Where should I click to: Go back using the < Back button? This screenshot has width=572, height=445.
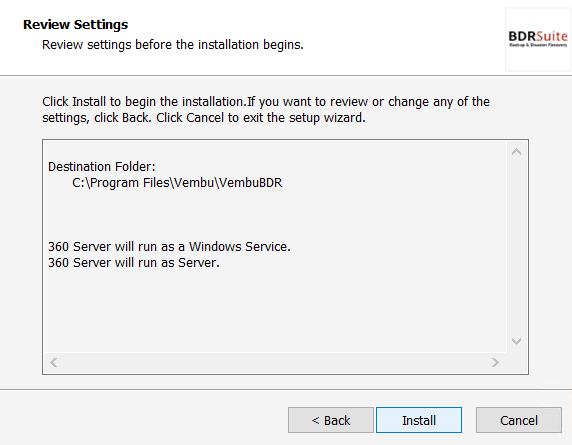click(x=331, y=420)
